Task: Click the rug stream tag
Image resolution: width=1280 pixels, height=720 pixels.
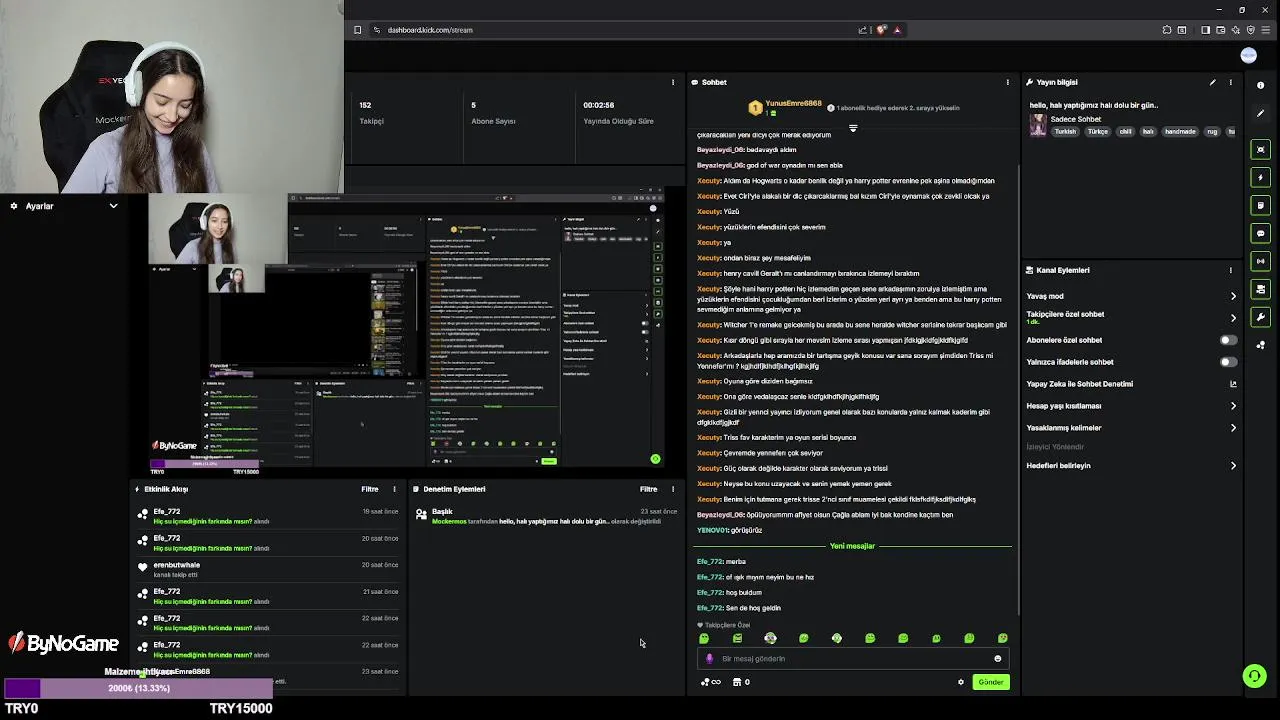Action: (1212, 132)
